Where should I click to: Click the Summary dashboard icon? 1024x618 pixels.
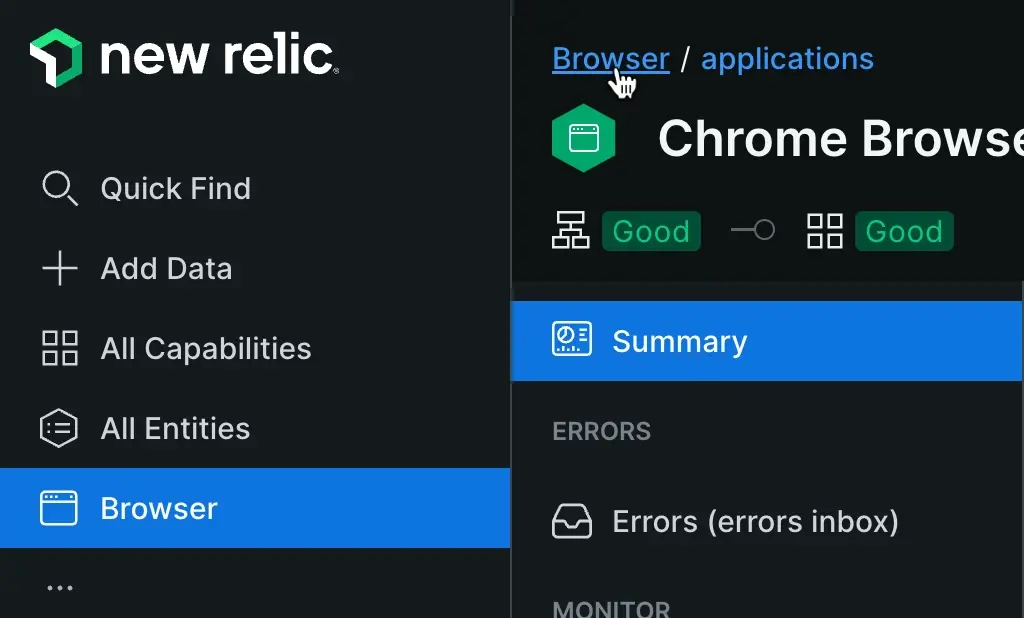coord(572,340)
